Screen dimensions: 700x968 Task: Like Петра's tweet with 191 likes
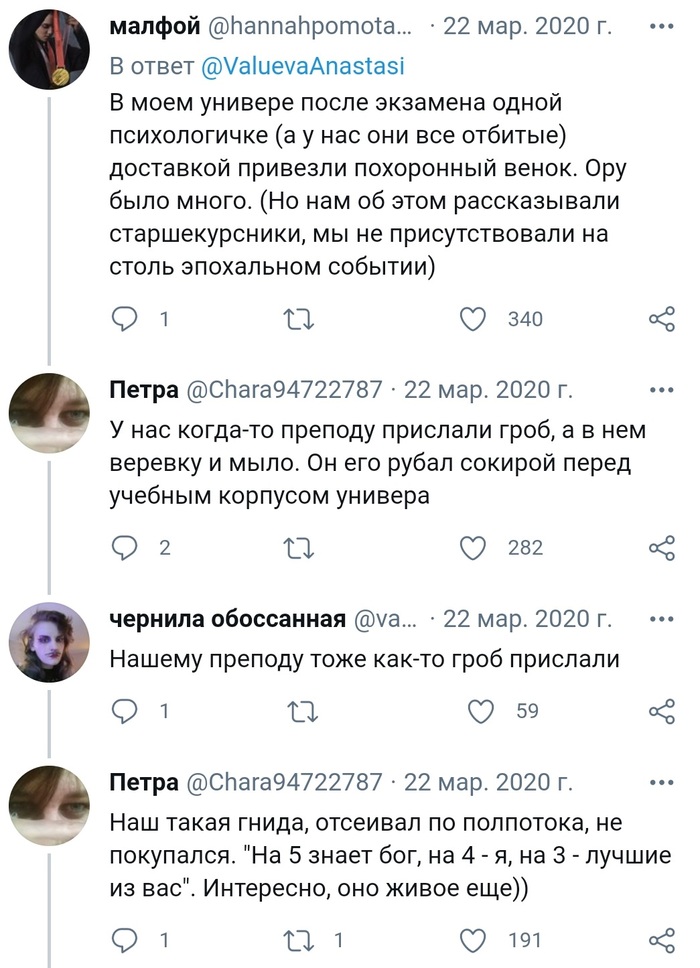pos(473,939)
